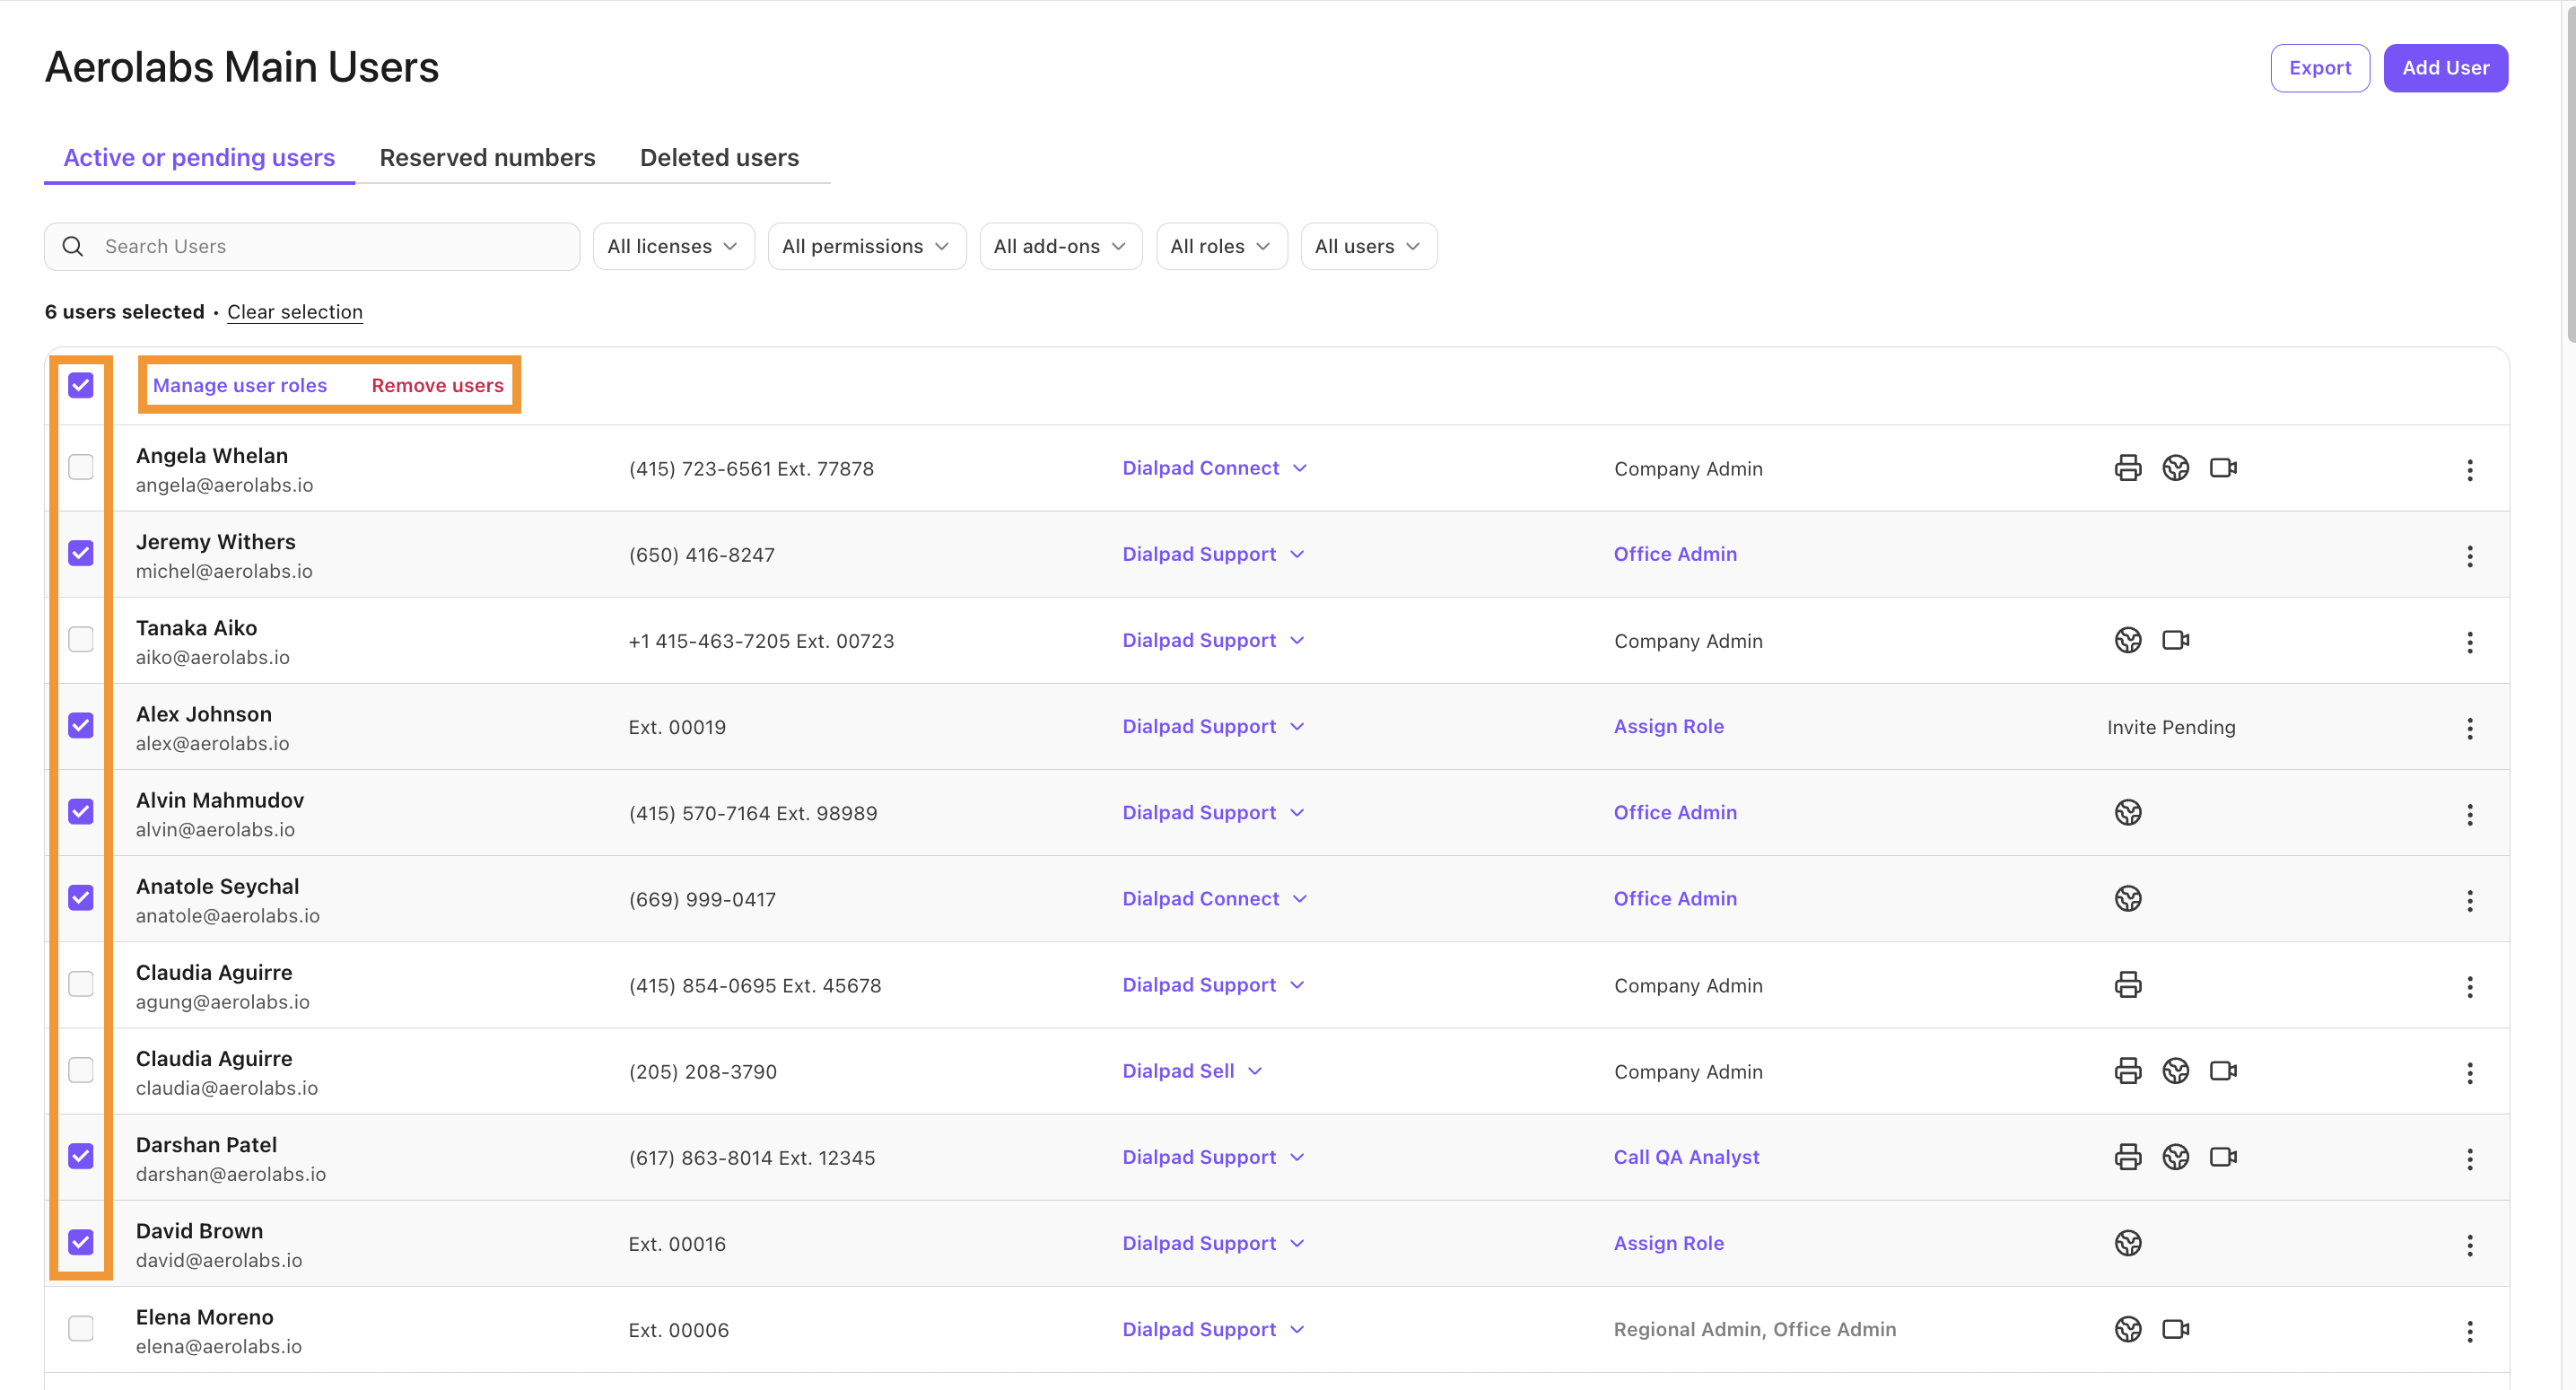Image resolution: width=2576 pixels, height=1390 pixels.
Task: Expand the Dialpad Sell license dropdown
Action: coord(1192,1070)
